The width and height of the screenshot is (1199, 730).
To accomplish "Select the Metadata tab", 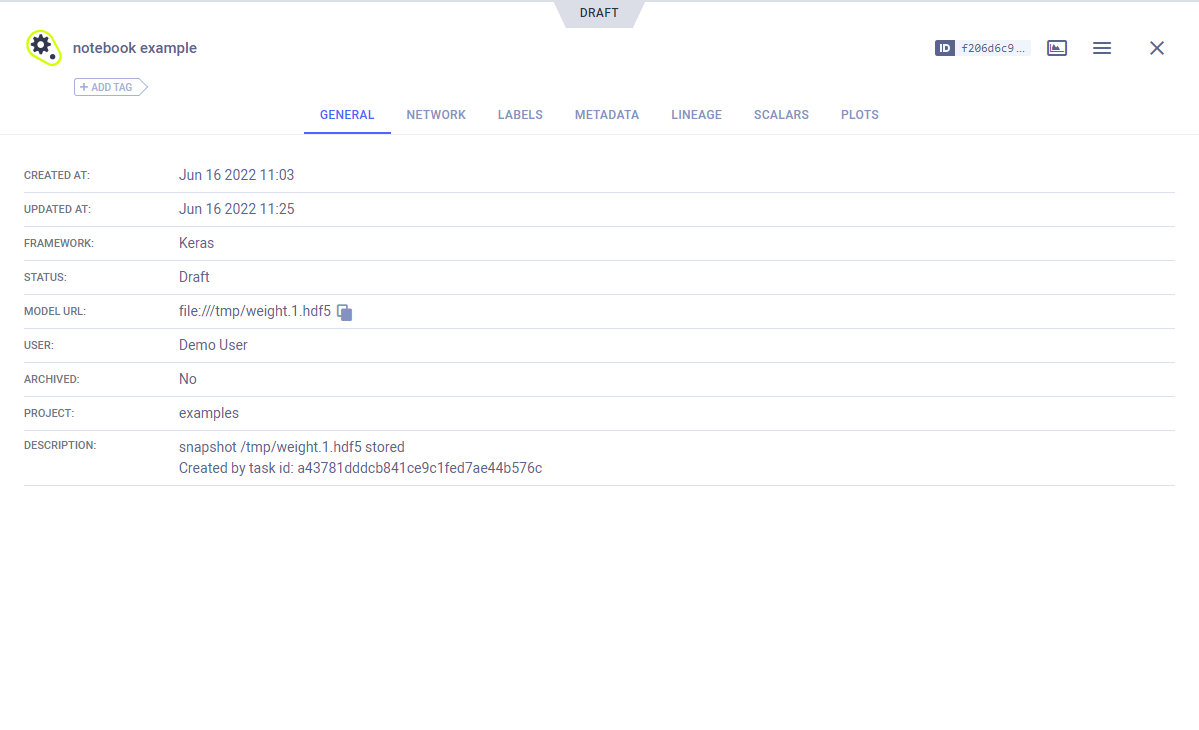I will (x=607, y=115).
